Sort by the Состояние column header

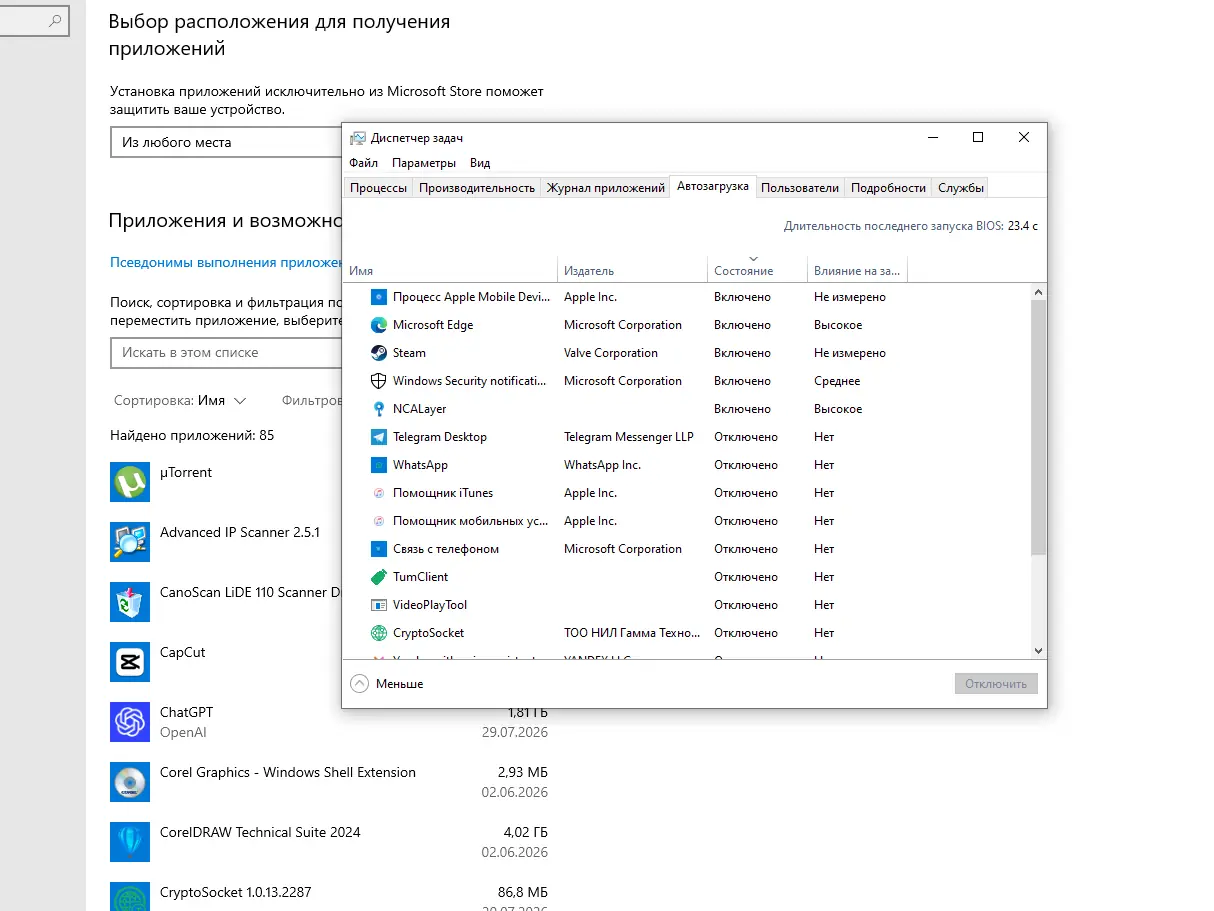[x=757, y=271]
